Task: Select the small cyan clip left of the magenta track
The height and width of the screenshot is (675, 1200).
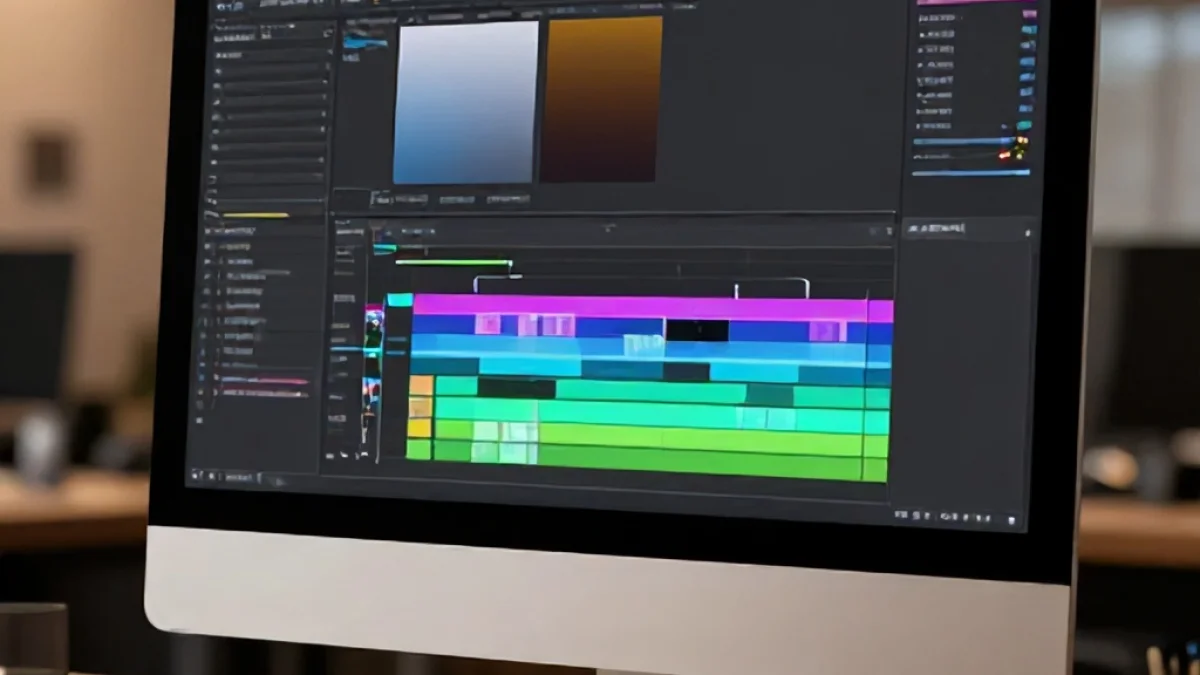Action: [x=400, y=300]
